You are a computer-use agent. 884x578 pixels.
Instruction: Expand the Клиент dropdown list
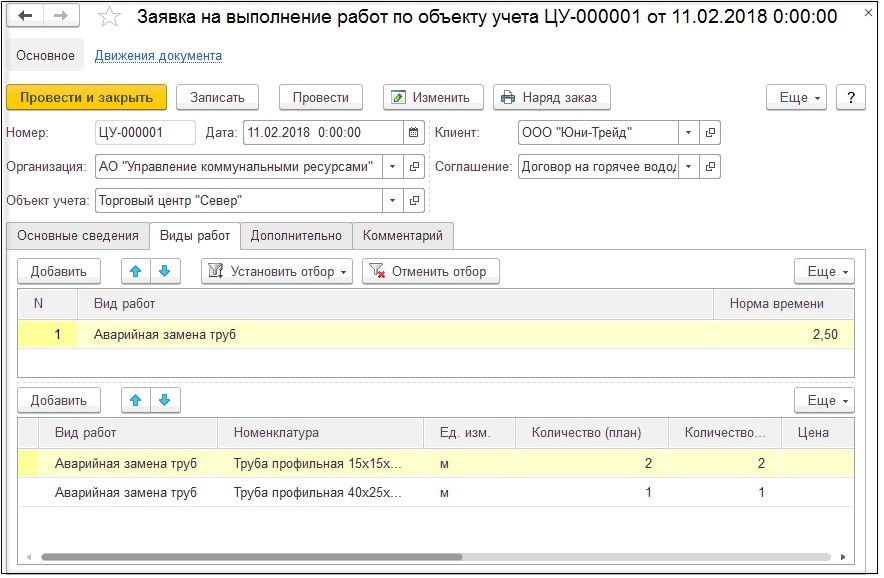click(687, 132)
